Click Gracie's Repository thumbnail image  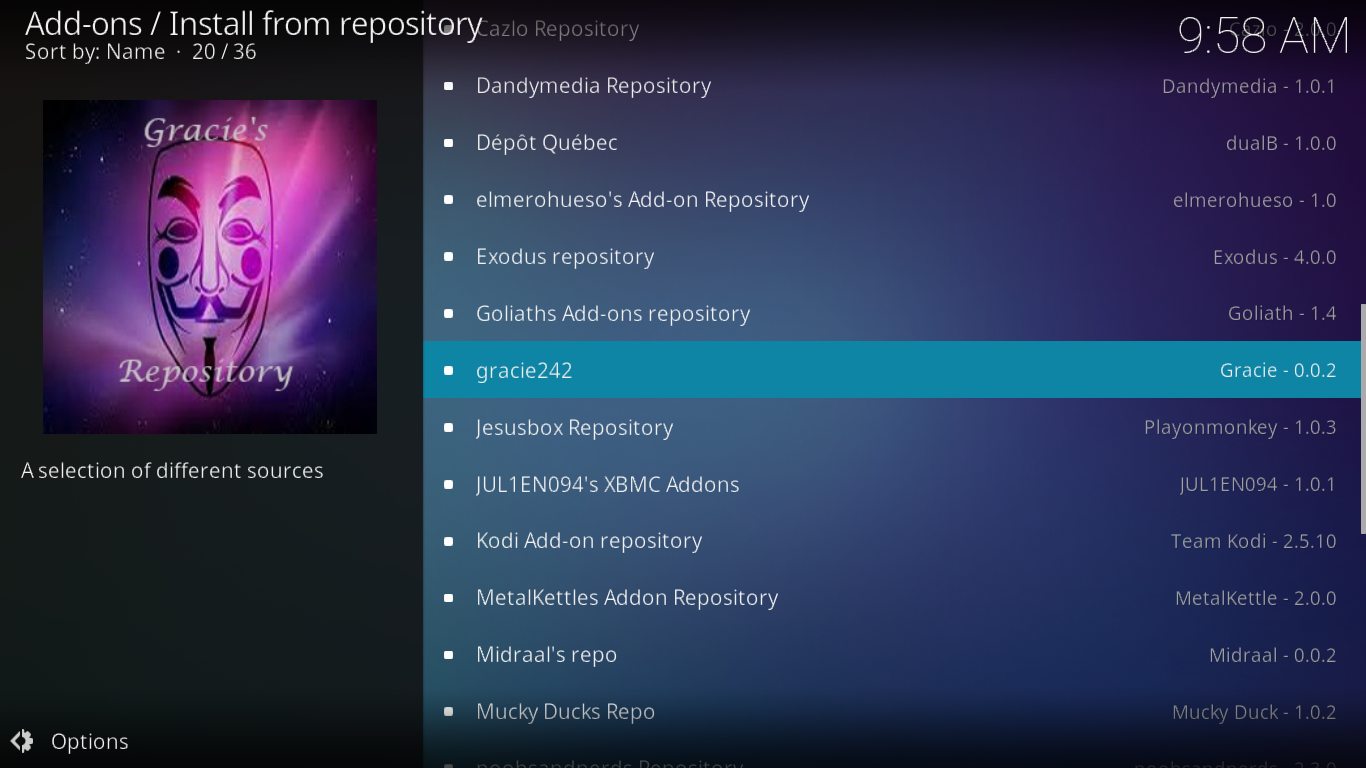click(x=210, y=267)
